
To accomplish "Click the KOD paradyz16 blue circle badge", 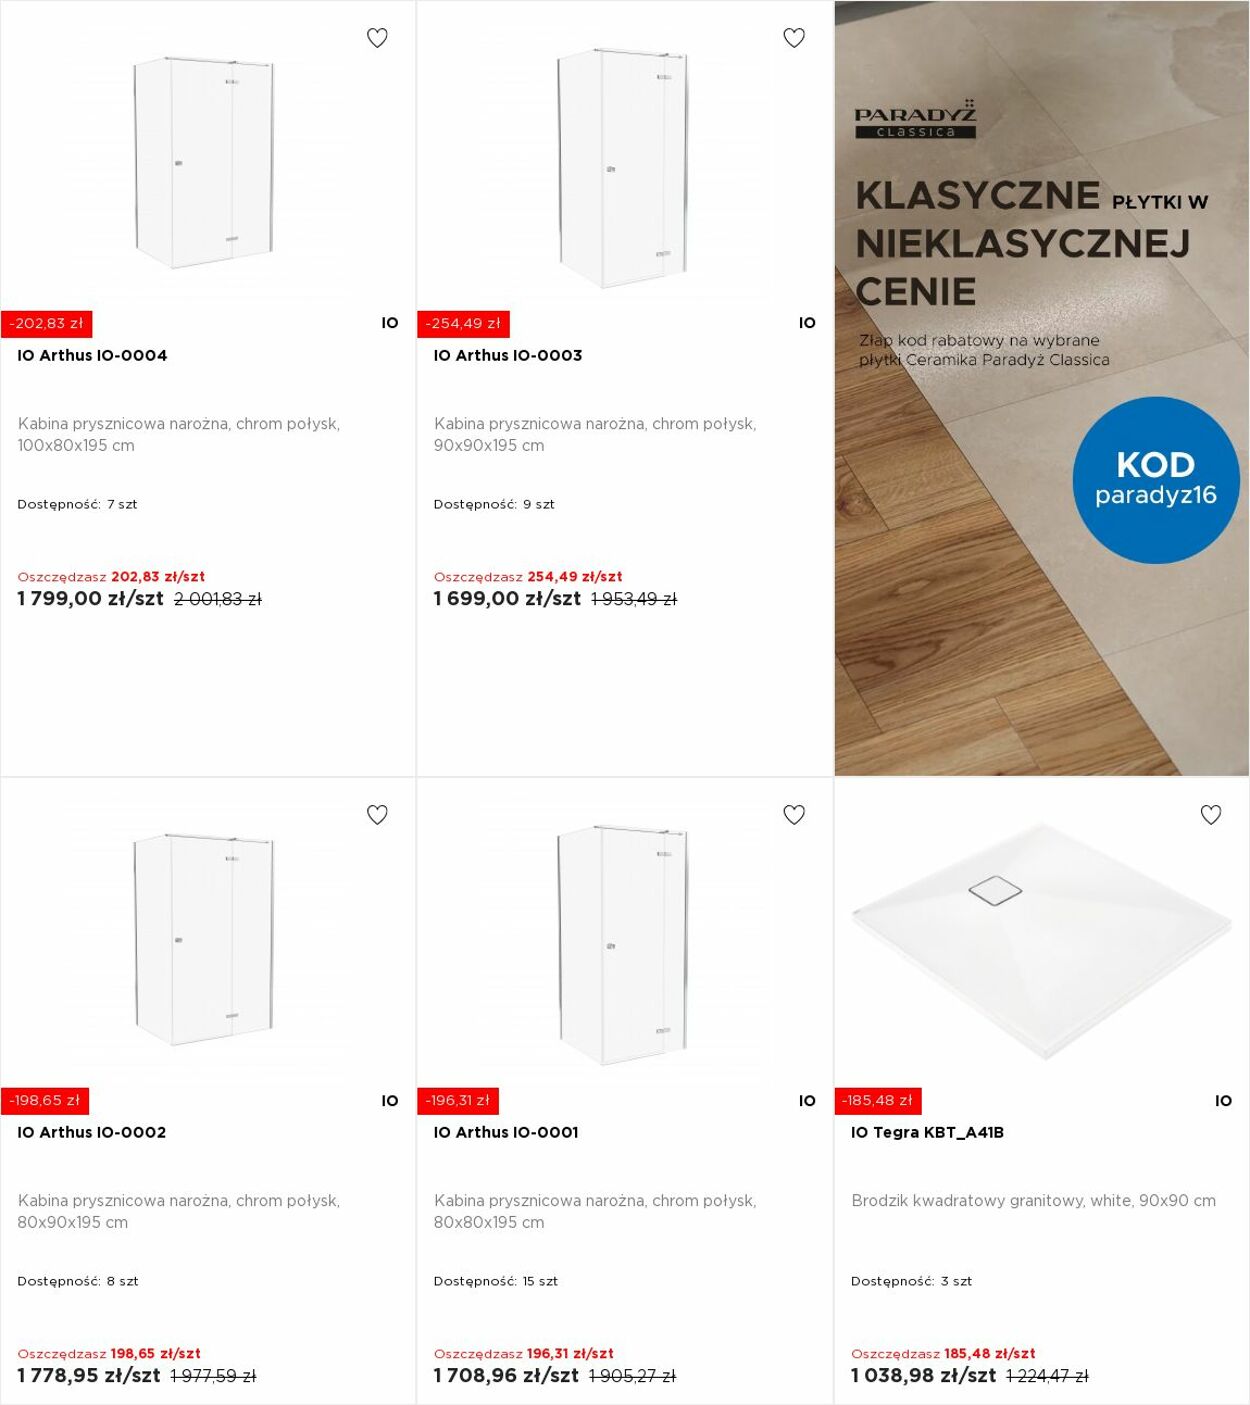I will tap(1156, 480).
